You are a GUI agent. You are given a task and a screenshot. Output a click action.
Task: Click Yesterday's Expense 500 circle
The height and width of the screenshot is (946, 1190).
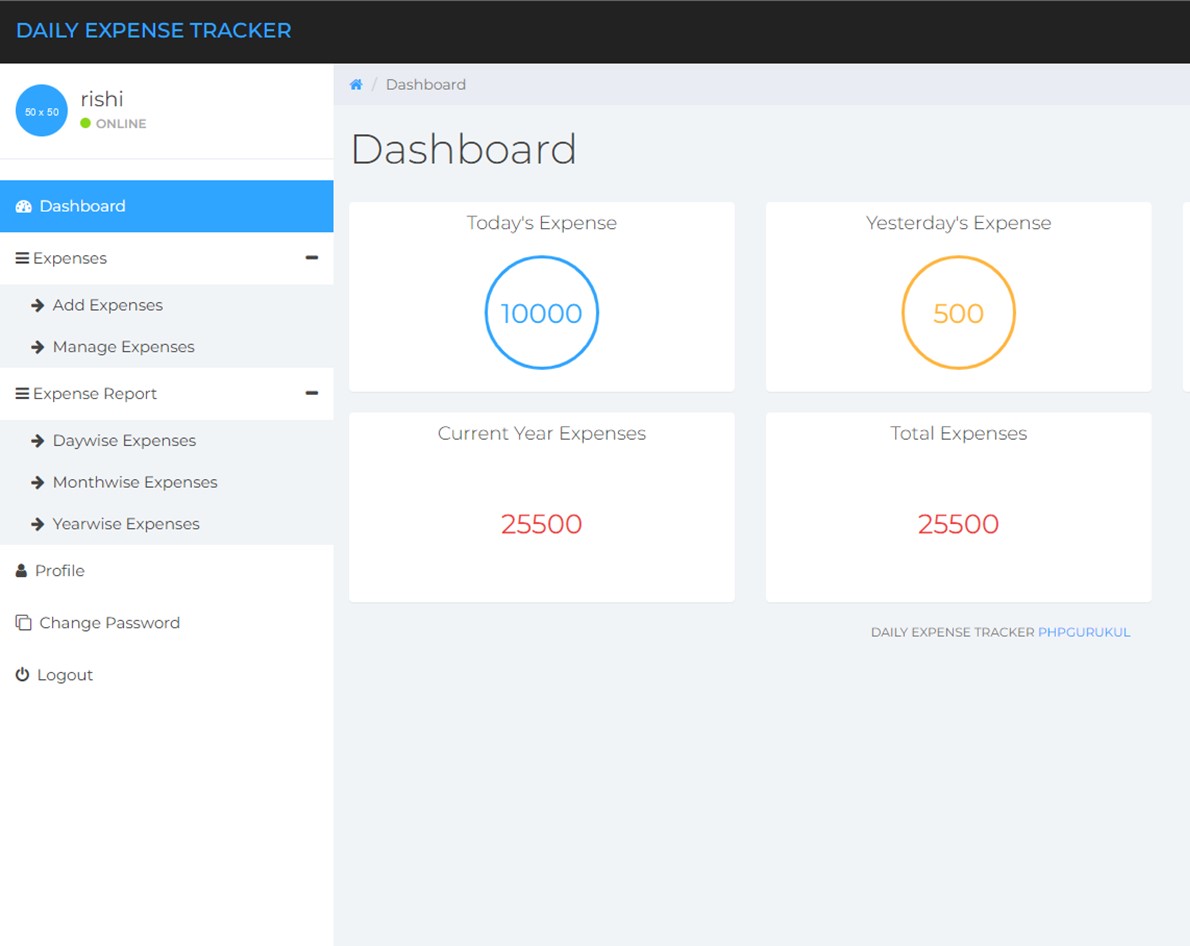click(x=958, y=313)
